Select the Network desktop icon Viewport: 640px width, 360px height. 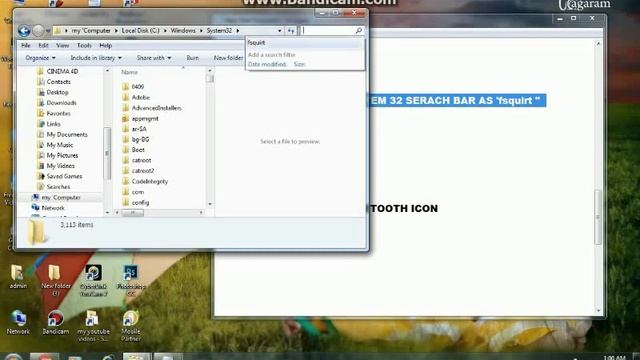click(x=18, y=322)
